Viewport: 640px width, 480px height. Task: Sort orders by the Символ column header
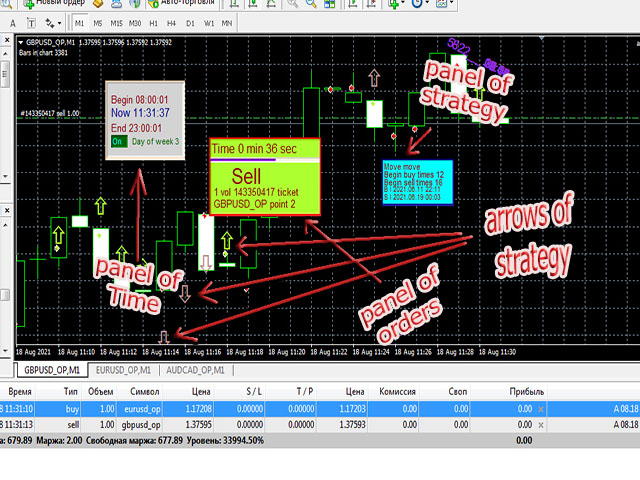tap(145, 393)
